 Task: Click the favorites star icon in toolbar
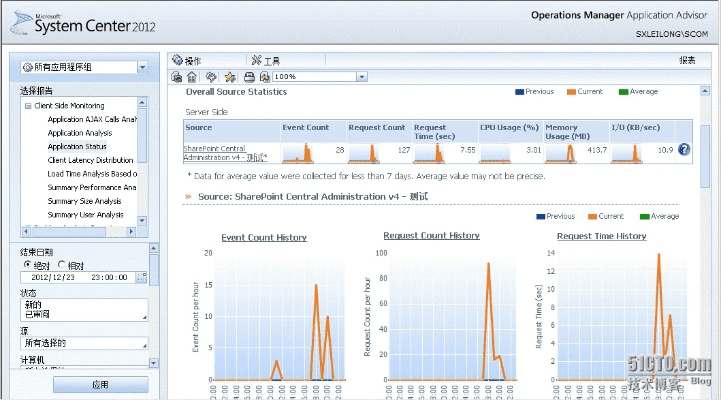tap(229, 76)
